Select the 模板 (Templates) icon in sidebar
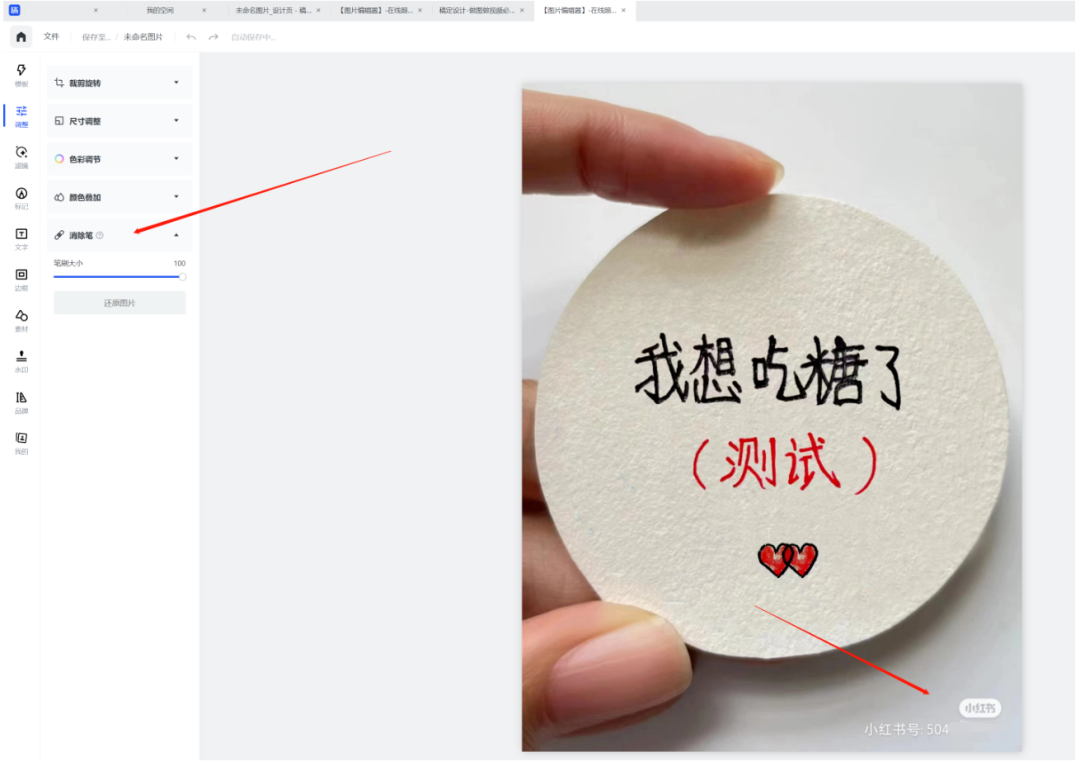1080x766 pixels. [20, 70]
